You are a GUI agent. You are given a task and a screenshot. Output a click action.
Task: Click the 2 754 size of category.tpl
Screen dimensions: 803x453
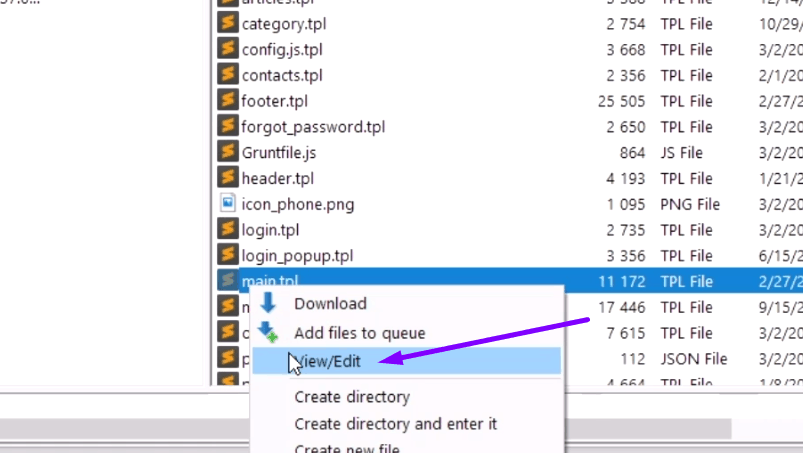point(625,24)
